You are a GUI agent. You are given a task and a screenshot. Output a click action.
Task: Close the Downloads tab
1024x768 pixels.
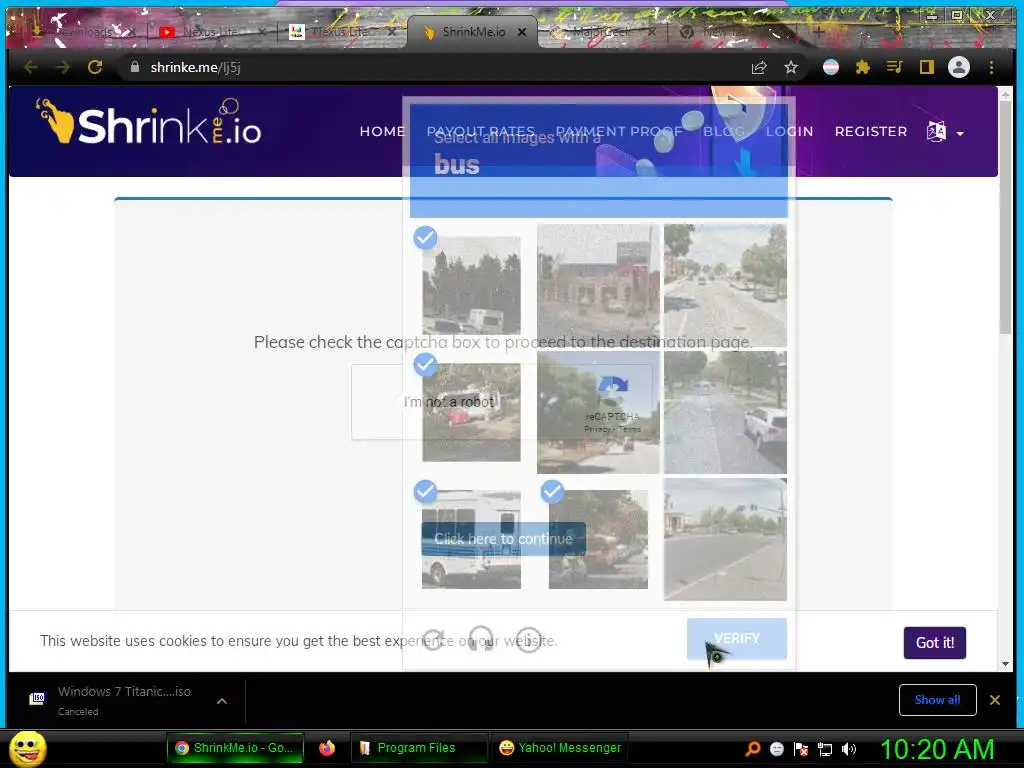pyautogui.click(x=131, y=31)
